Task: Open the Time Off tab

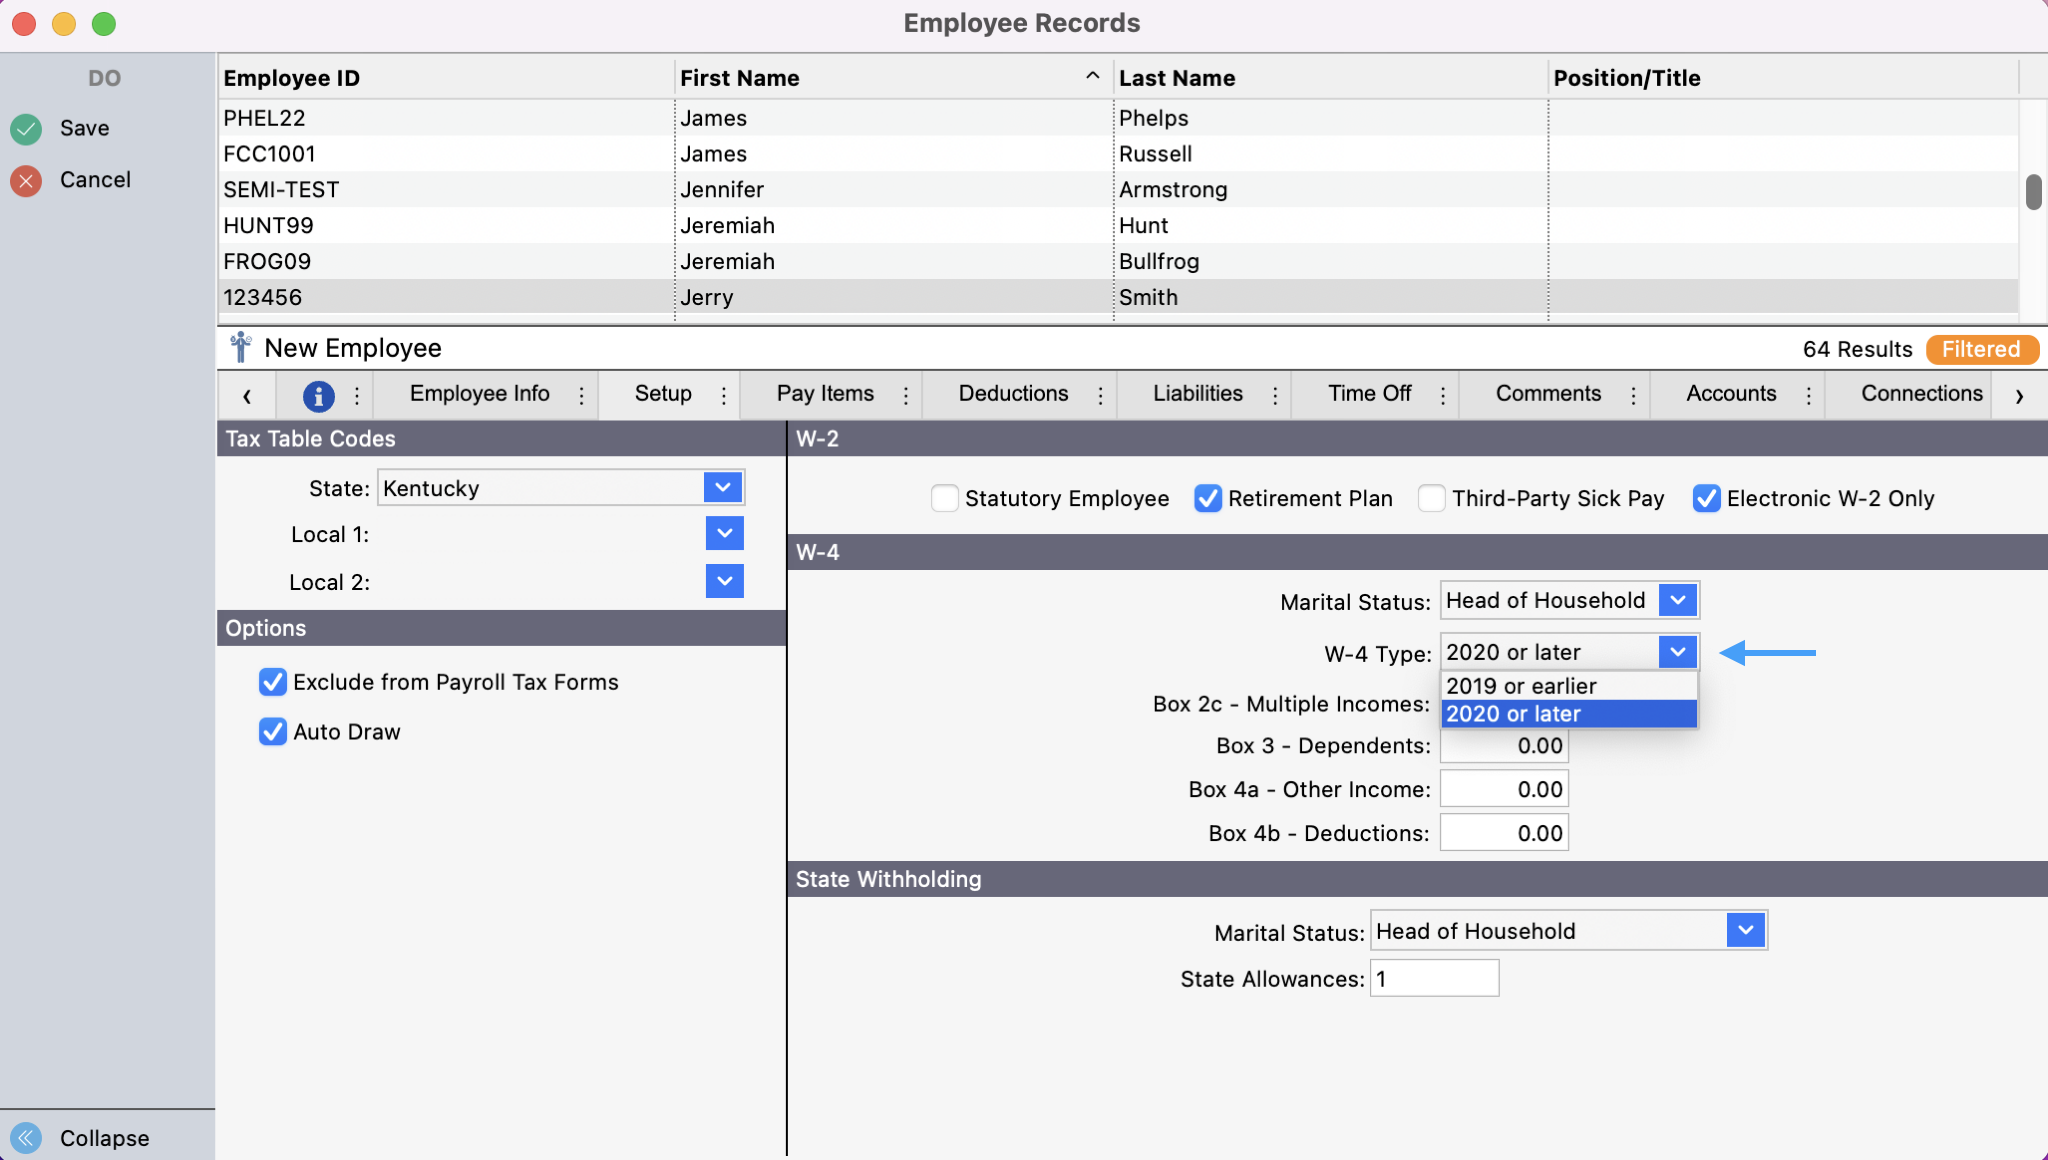Action: click(x=1368, y=394)
